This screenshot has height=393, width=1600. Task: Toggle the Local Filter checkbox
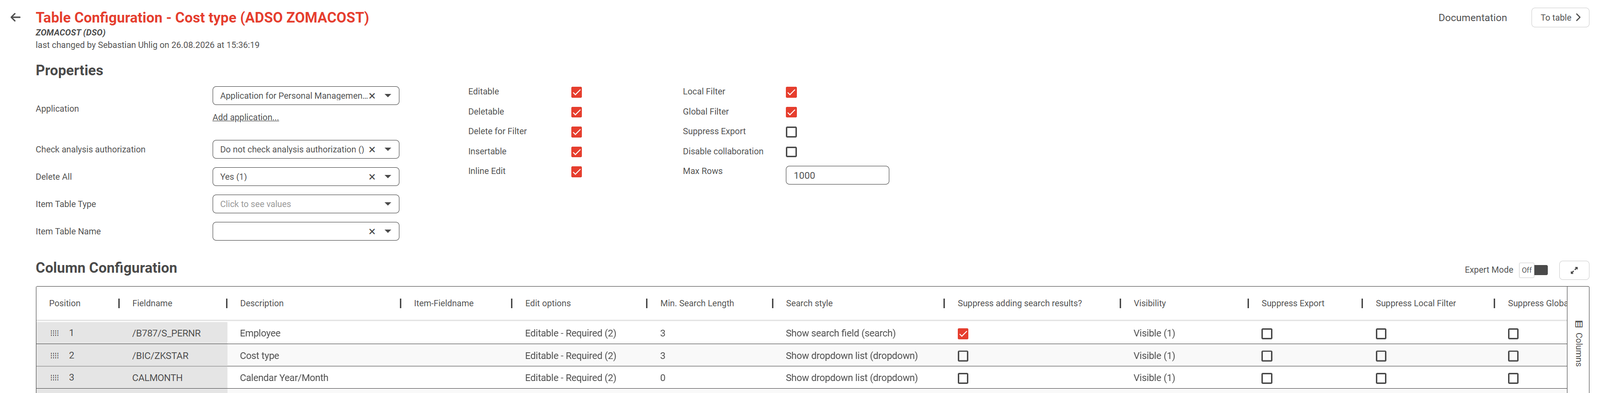pyautogui.click(x=791, y=92)
